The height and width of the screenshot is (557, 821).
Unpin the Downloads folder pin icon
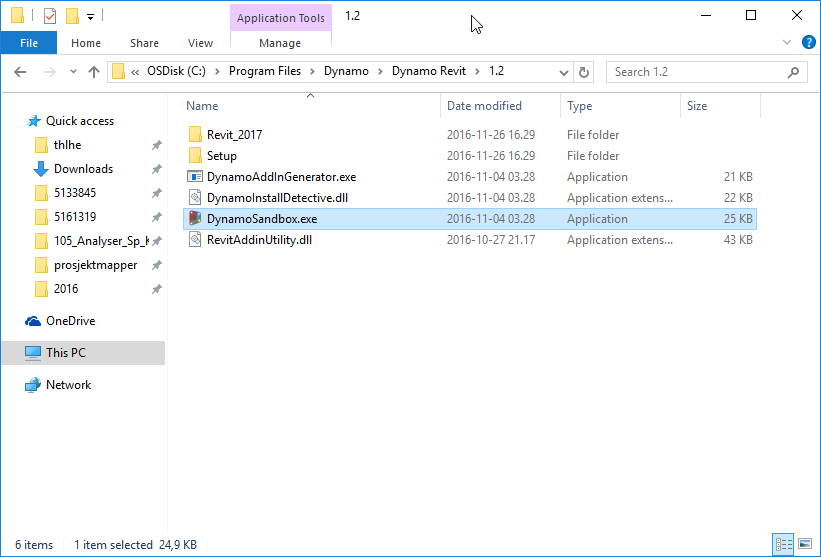[156, 169]
